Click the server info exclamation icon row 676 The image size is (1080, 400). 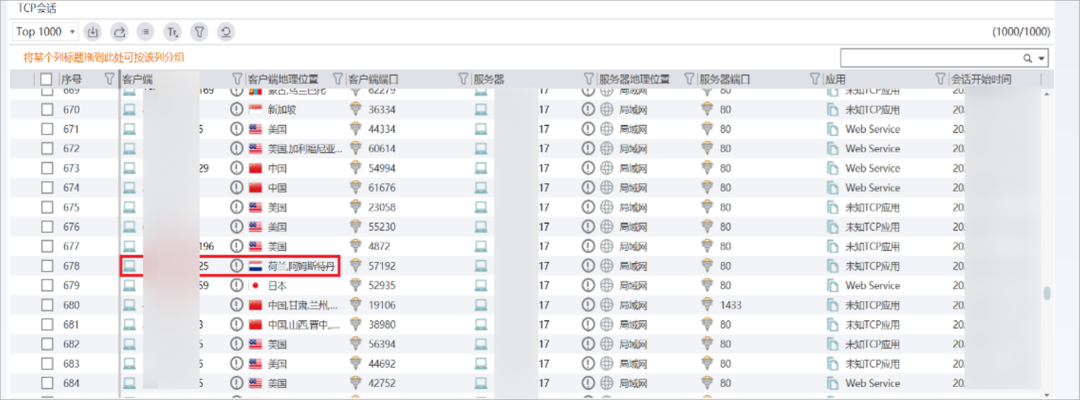(x=588, y=227)
